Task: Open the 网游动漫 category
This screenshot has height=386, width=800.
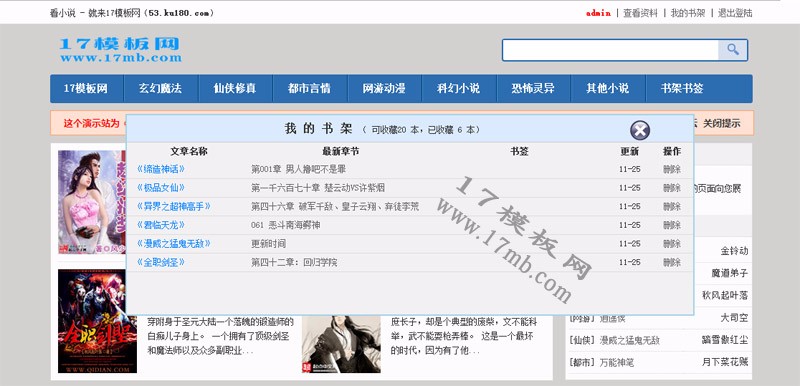Action: [384, 89]
